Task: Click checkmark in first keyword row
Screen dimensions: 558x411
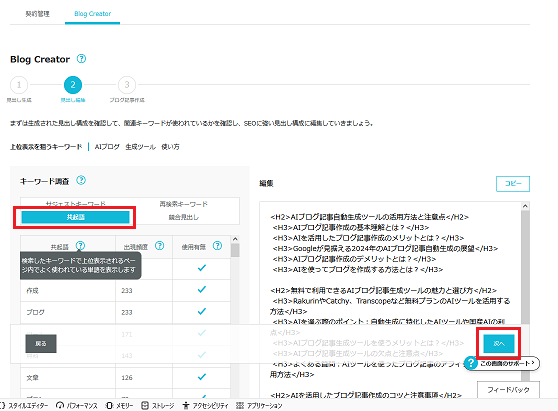Action: coord(202,268)
